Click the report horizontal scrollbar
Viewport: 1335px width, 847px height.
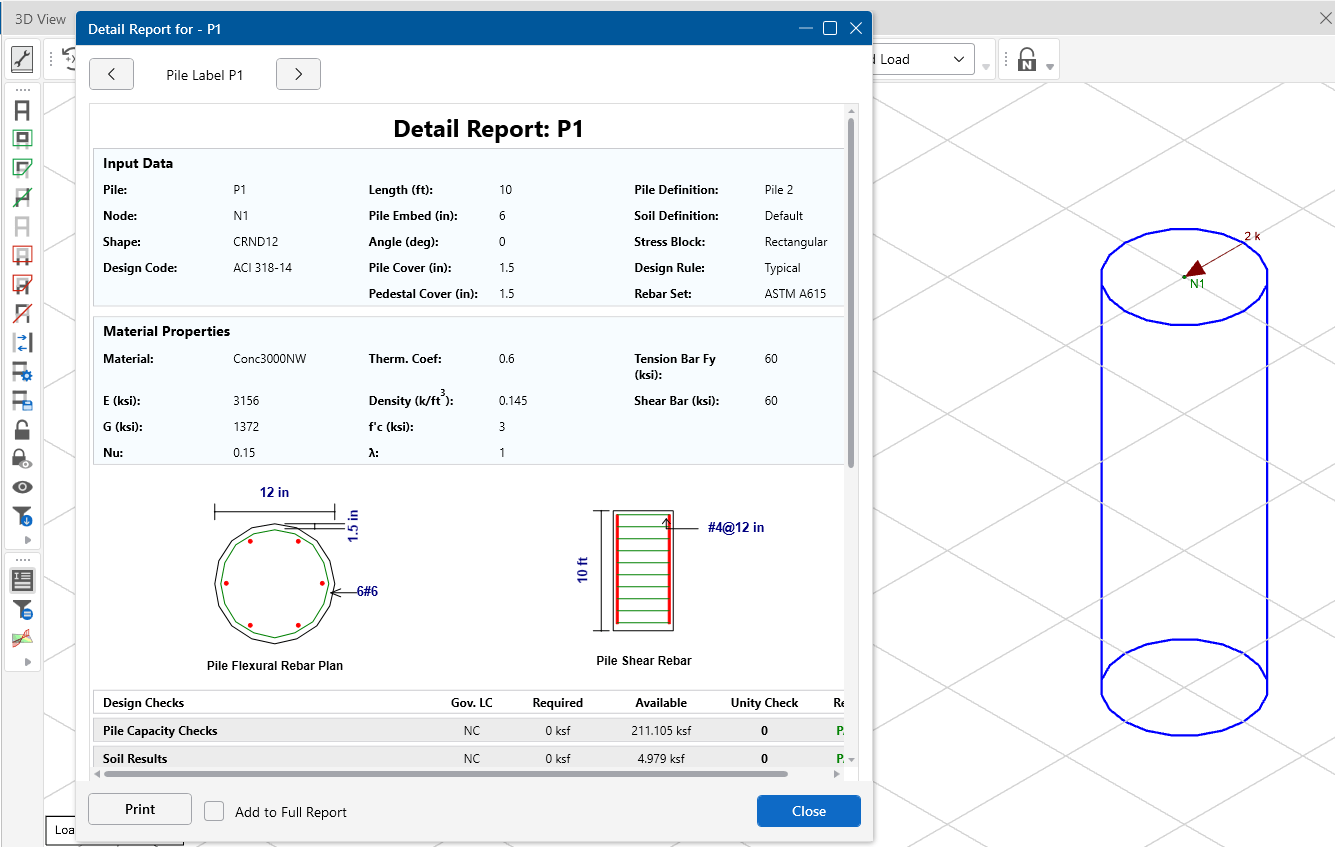[x=445, y=773]
